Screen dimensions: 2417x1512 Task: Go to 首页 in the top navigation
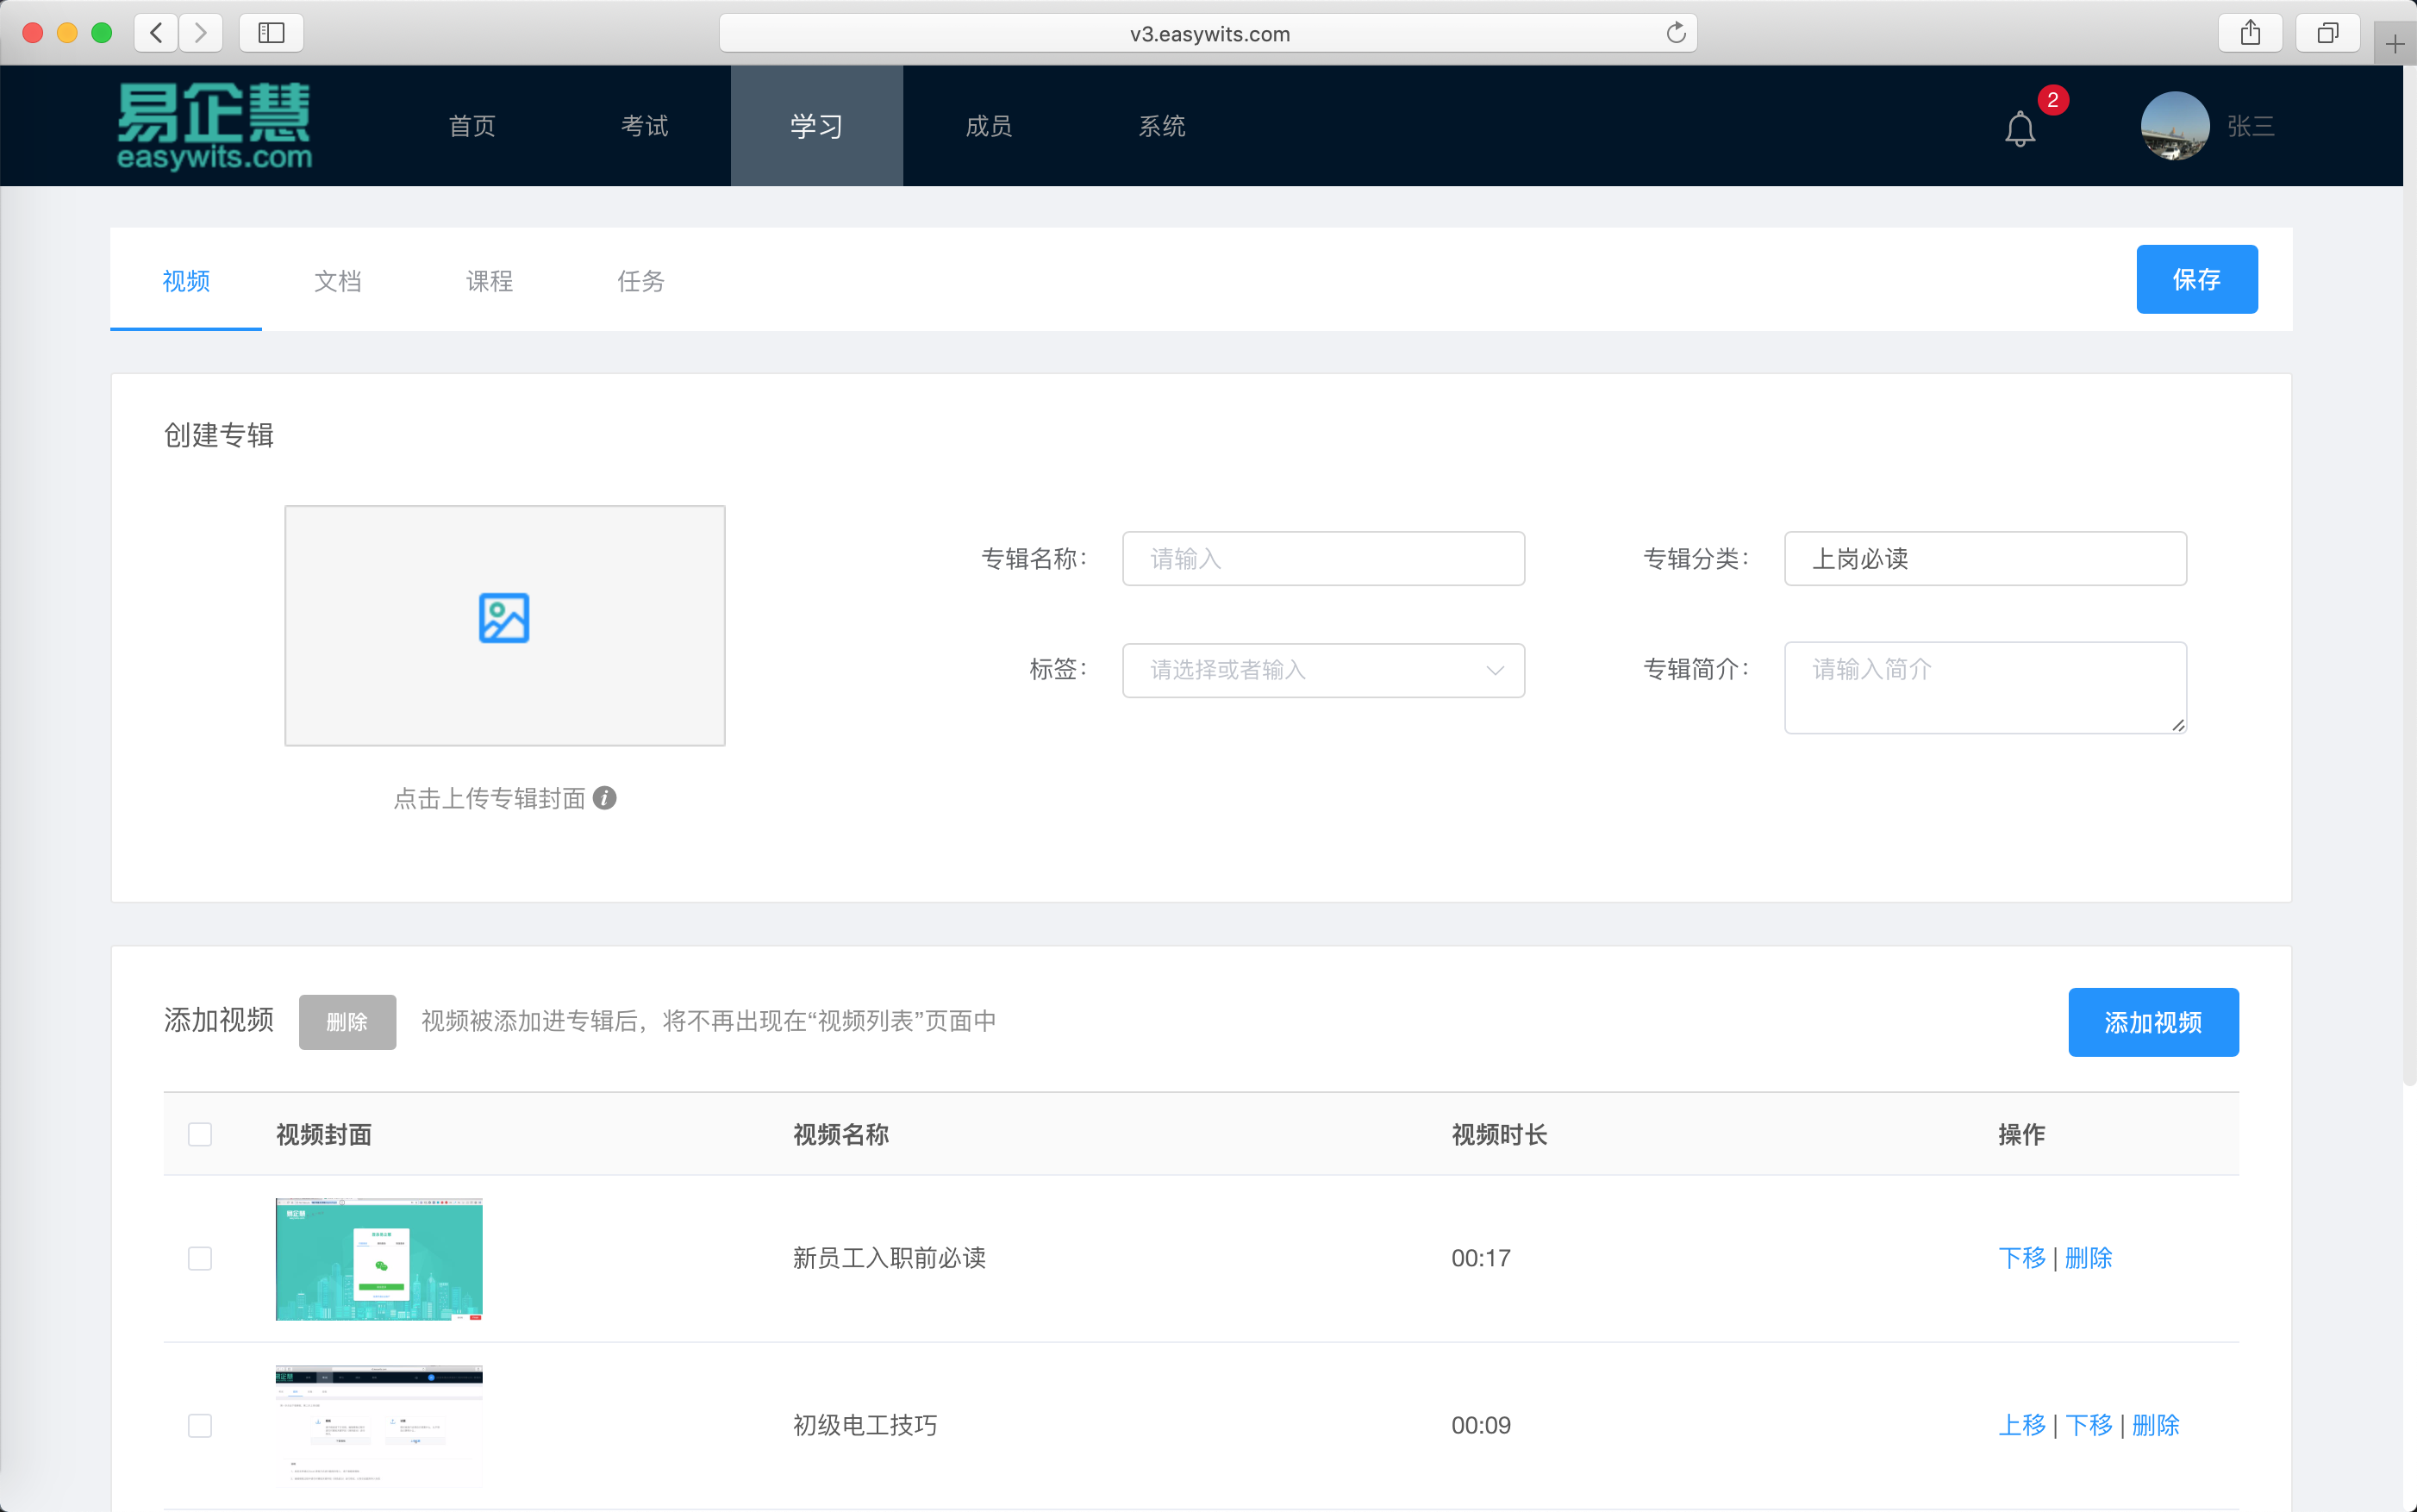click(472, 126)
